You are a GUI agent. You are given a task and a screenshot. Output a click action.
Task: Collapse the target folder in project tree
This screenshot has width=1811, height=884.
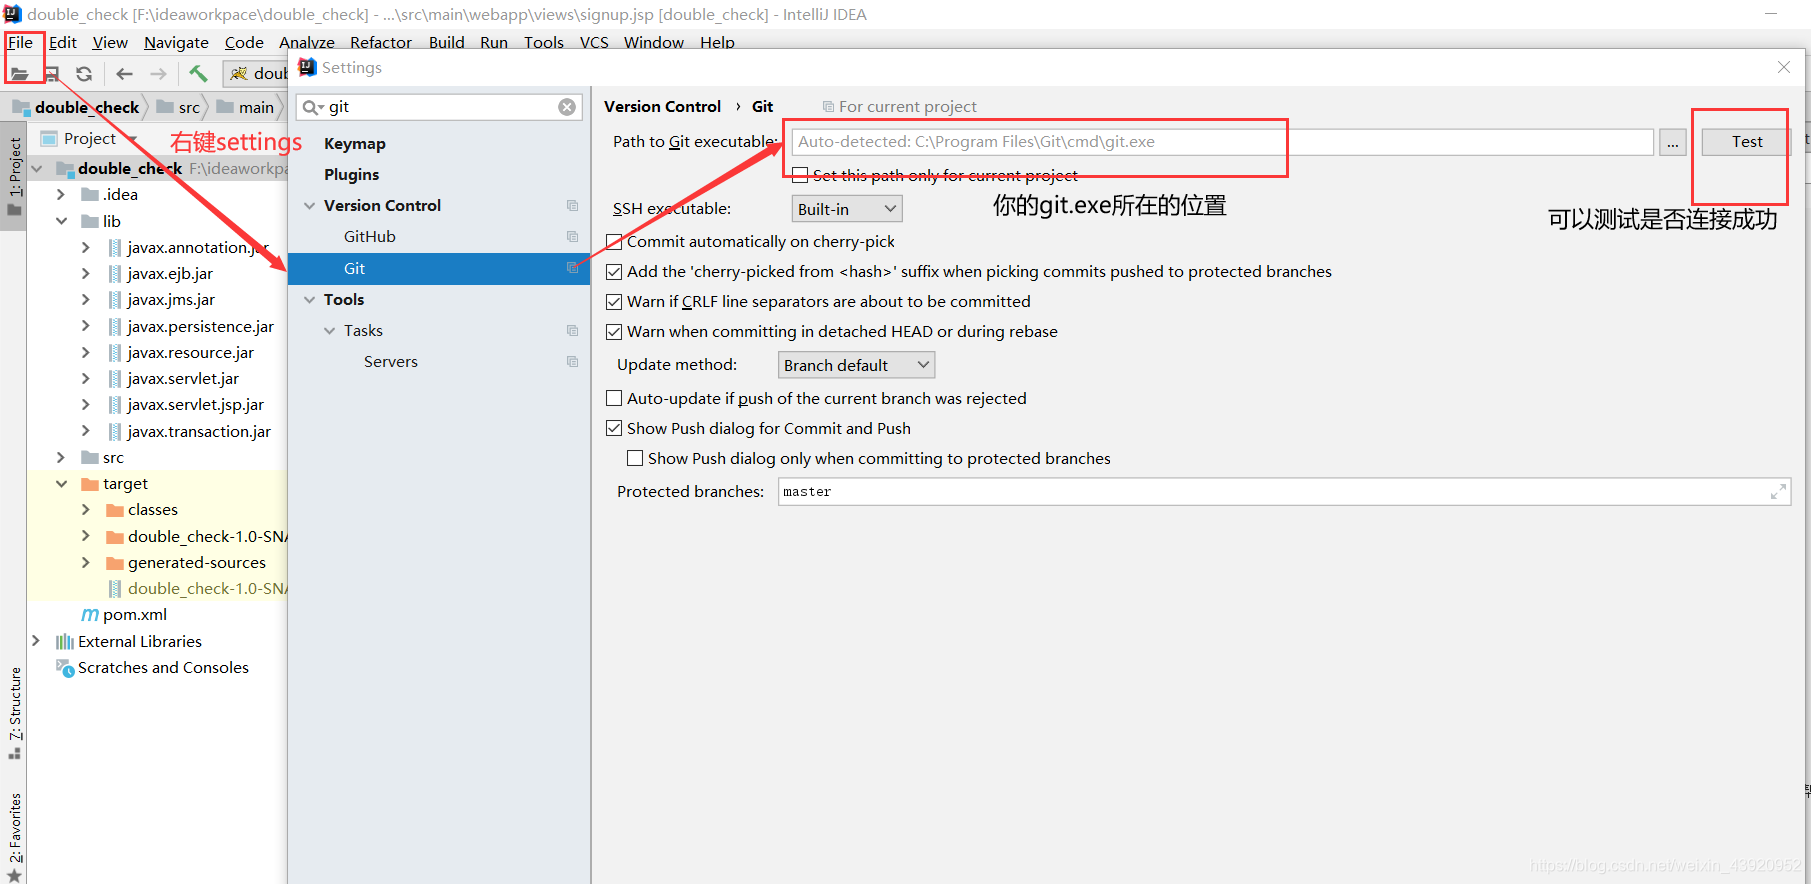click(61, 483)
